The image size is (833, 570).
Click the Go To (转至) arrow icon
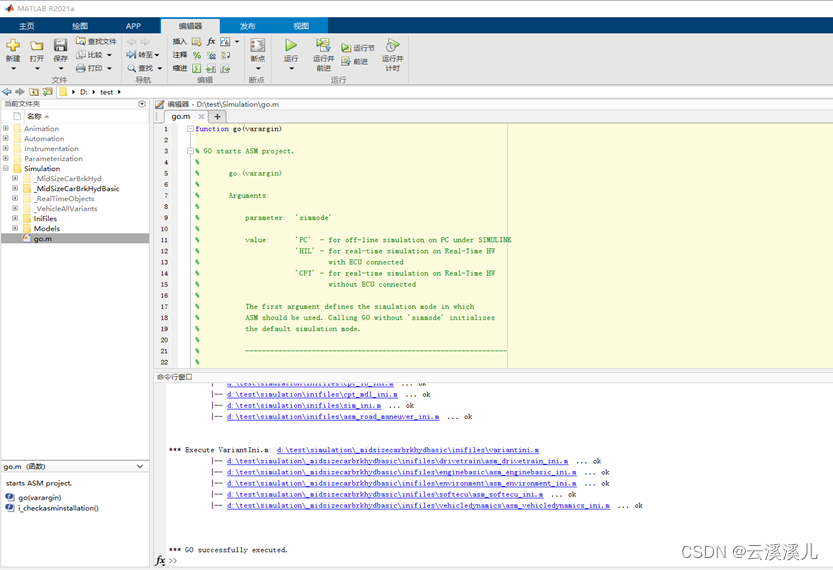click(131, 55)
